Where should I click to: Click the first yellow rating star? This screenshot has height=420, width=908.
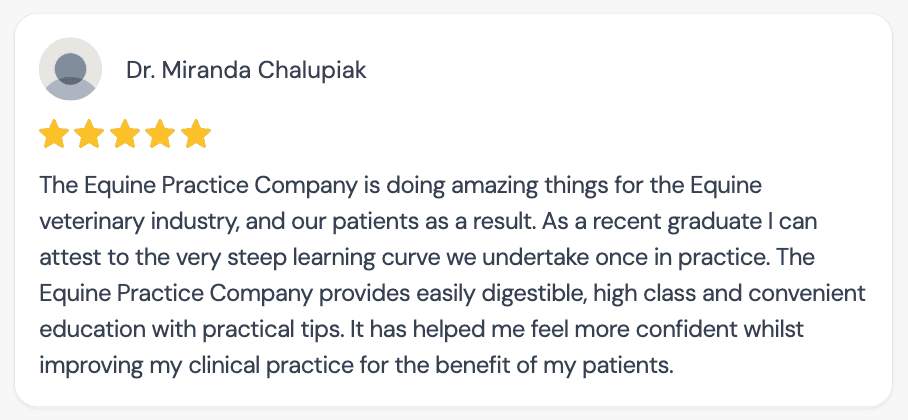[54, 134]
